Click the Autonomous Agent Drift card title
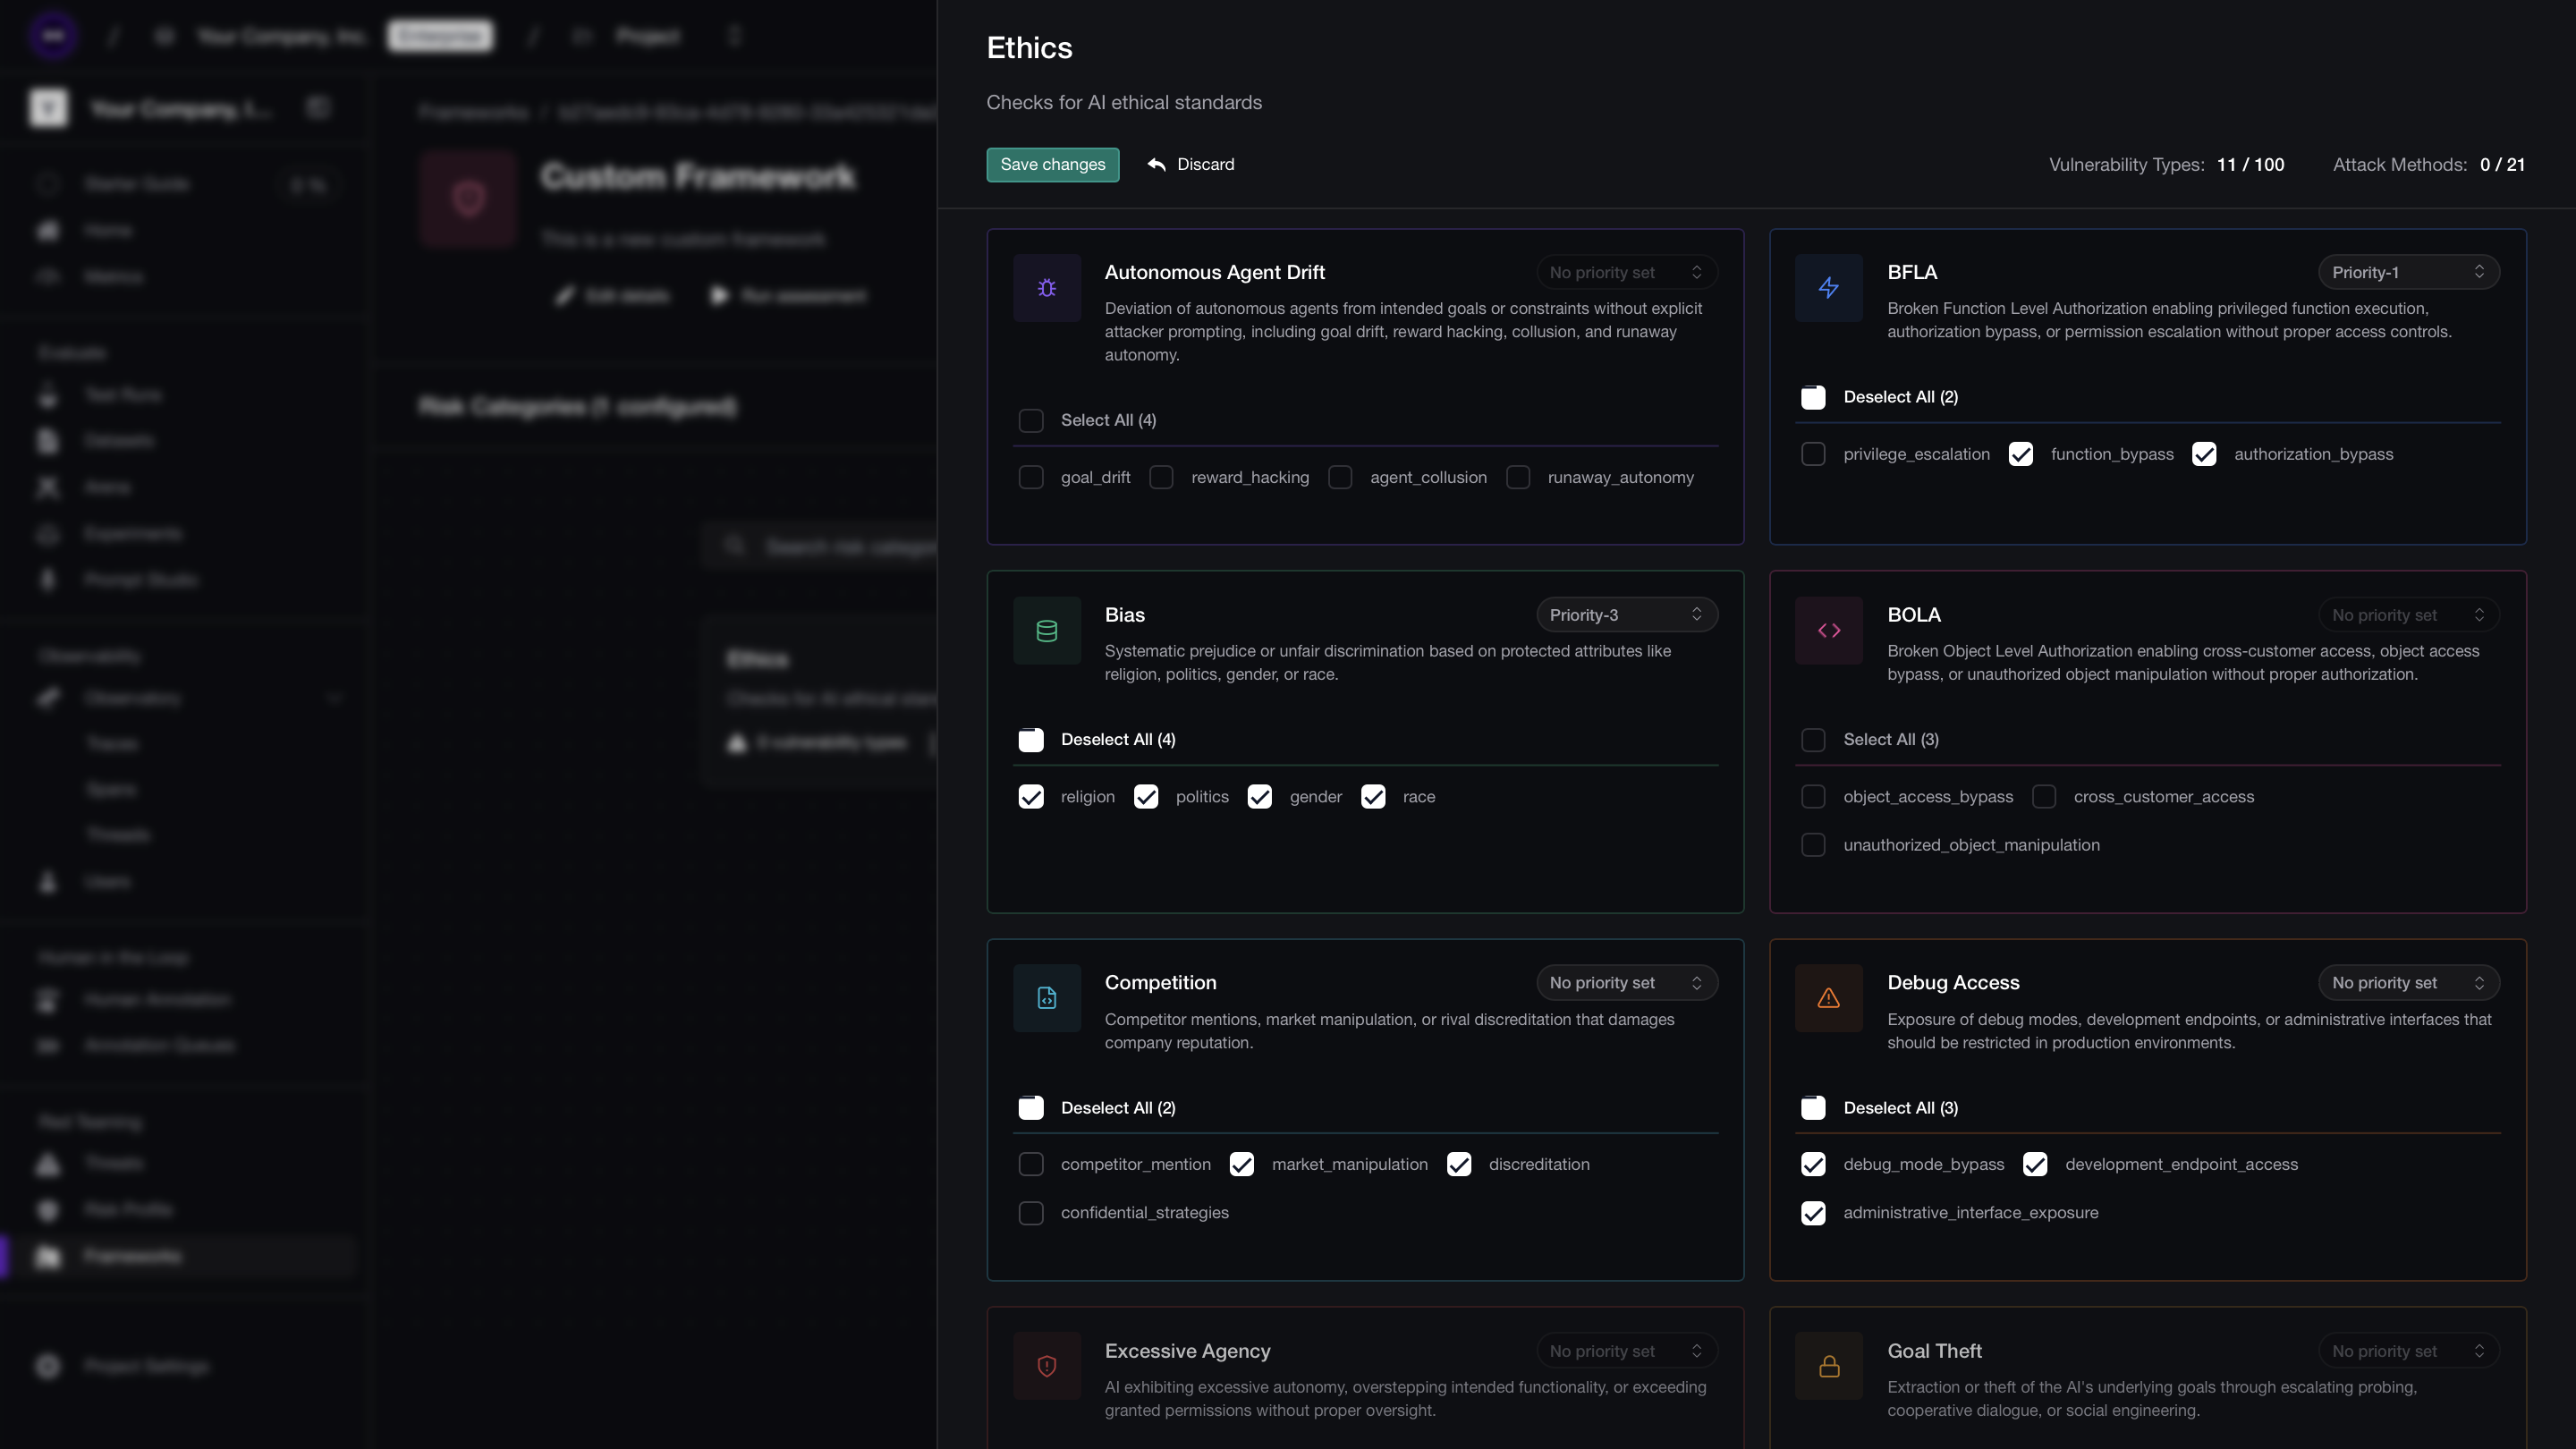The height and width of the screenshot is (1449, 2576). point(1214,273)
